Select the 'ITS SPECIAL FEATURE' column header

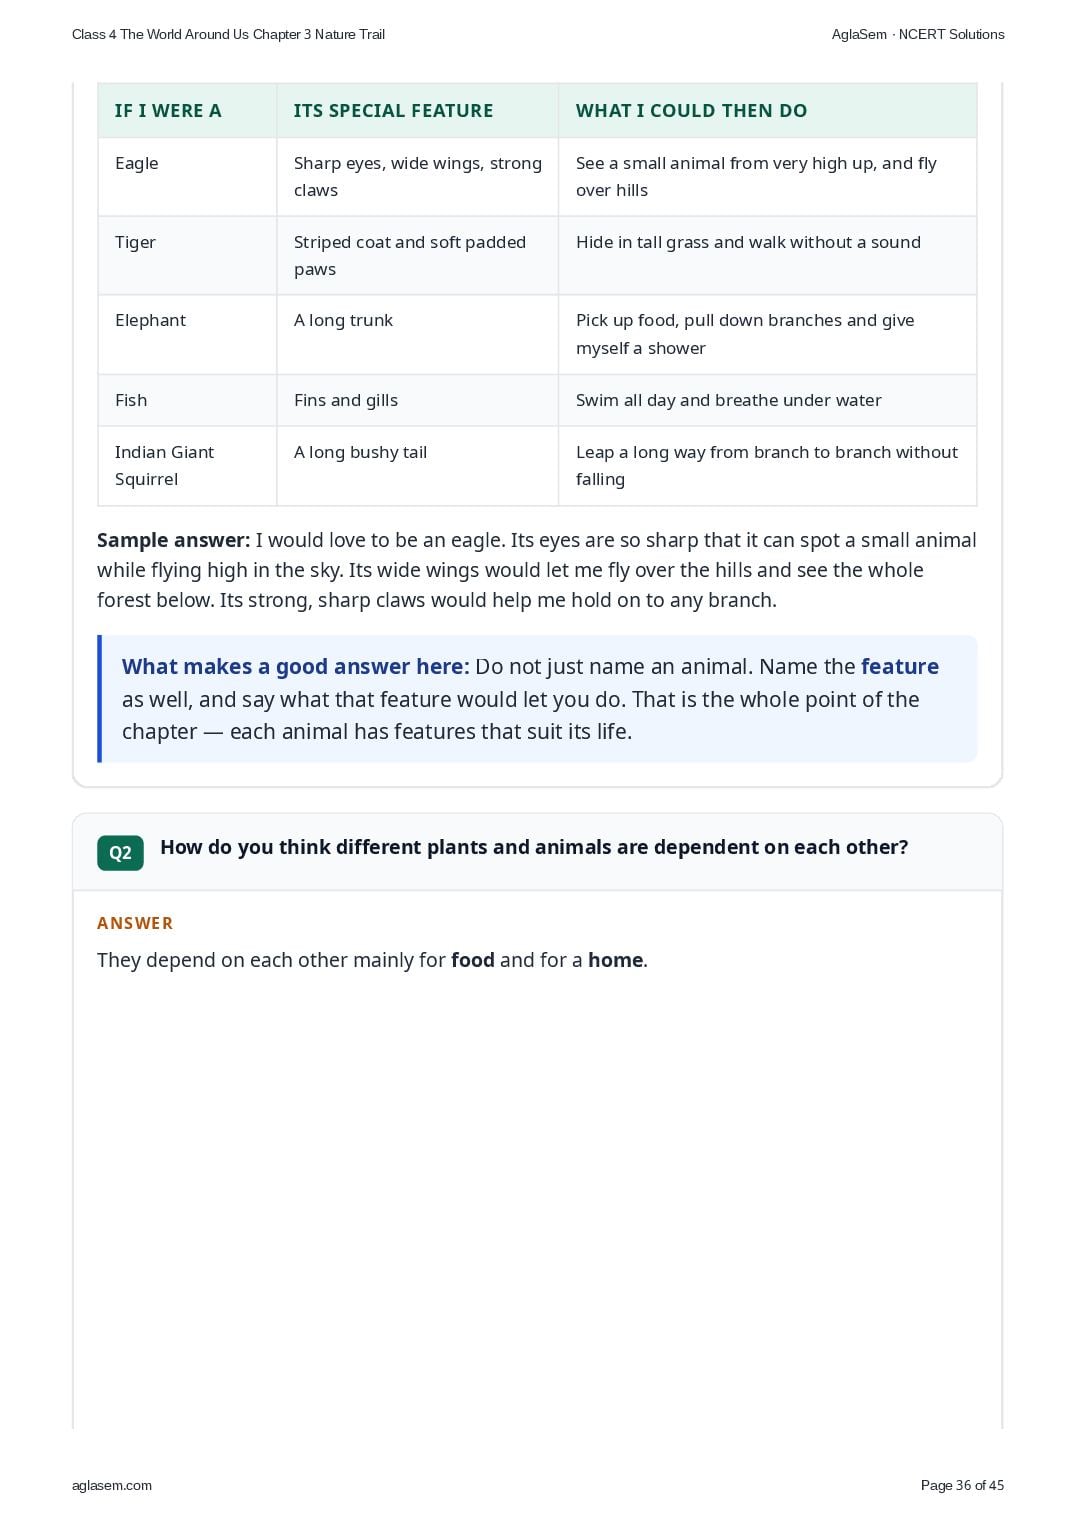pyautogui.click(x=393, y=111)
